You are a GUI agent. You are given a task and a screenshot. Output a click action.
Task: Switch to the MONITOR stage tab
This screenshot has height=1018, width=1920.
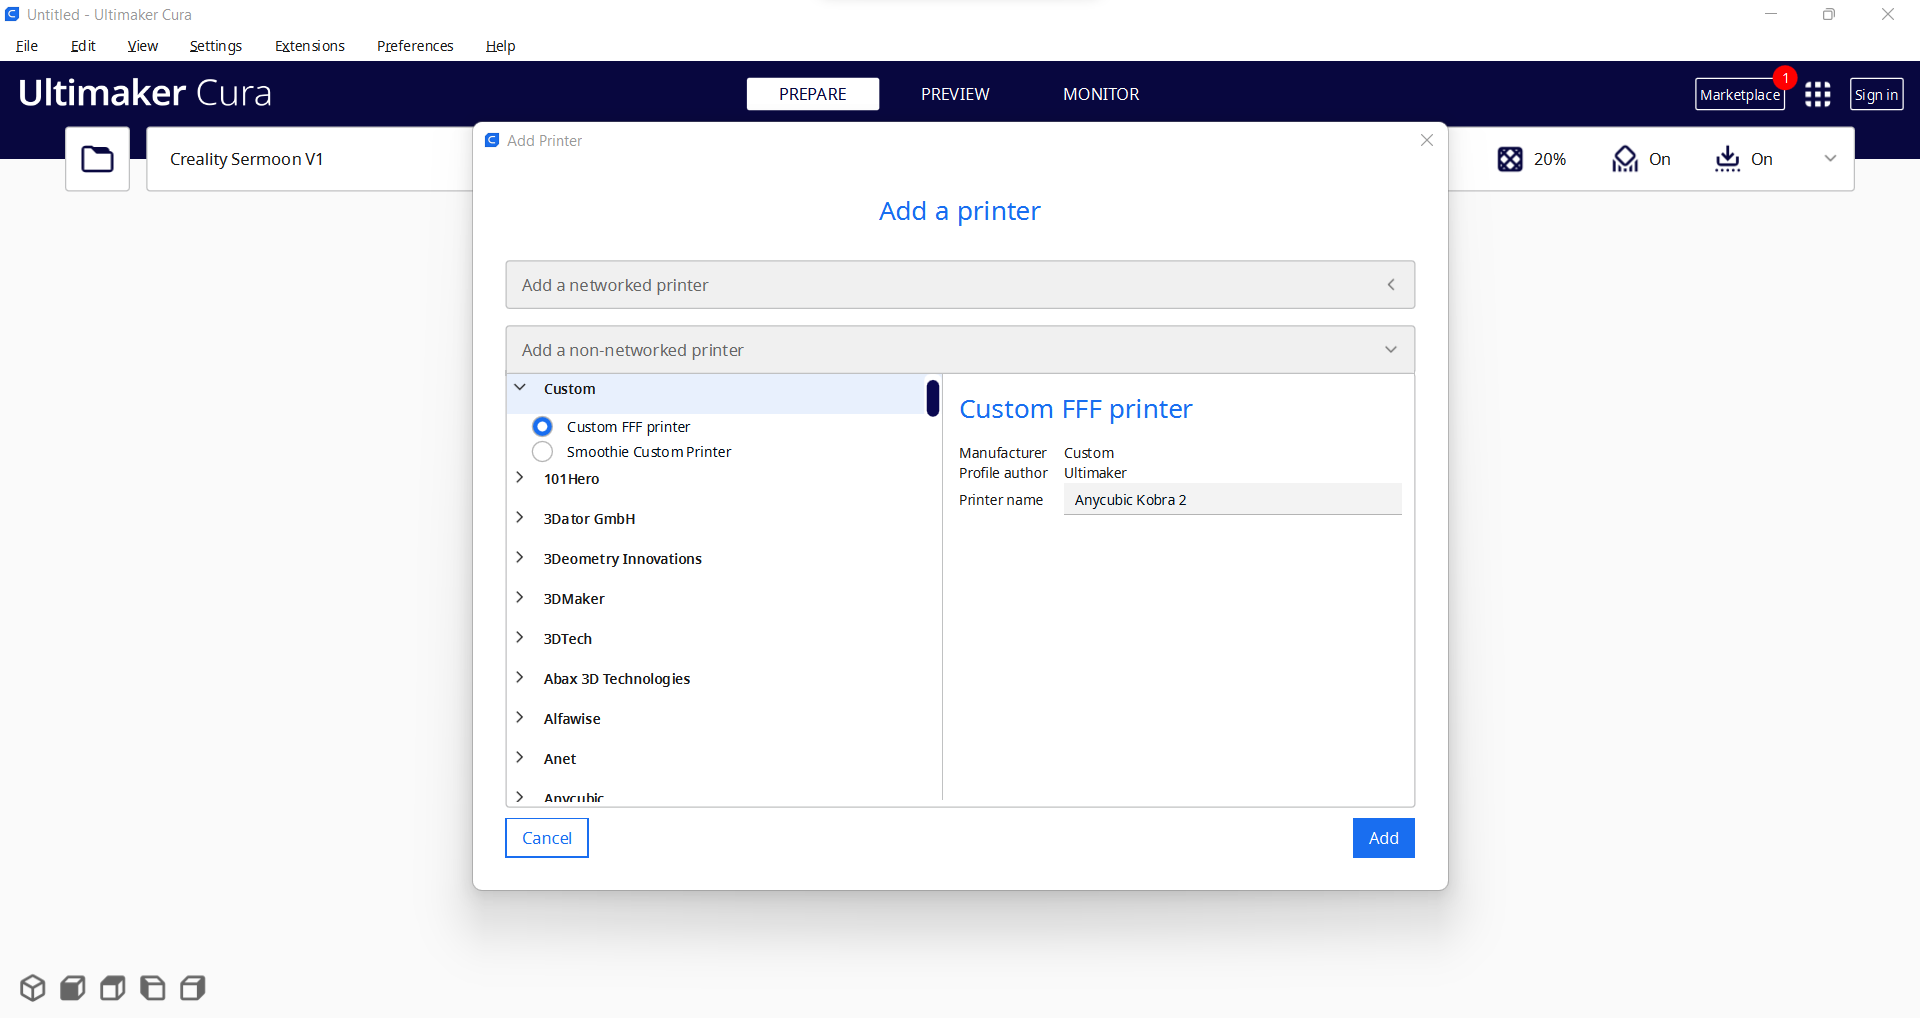click(1101, 94)
